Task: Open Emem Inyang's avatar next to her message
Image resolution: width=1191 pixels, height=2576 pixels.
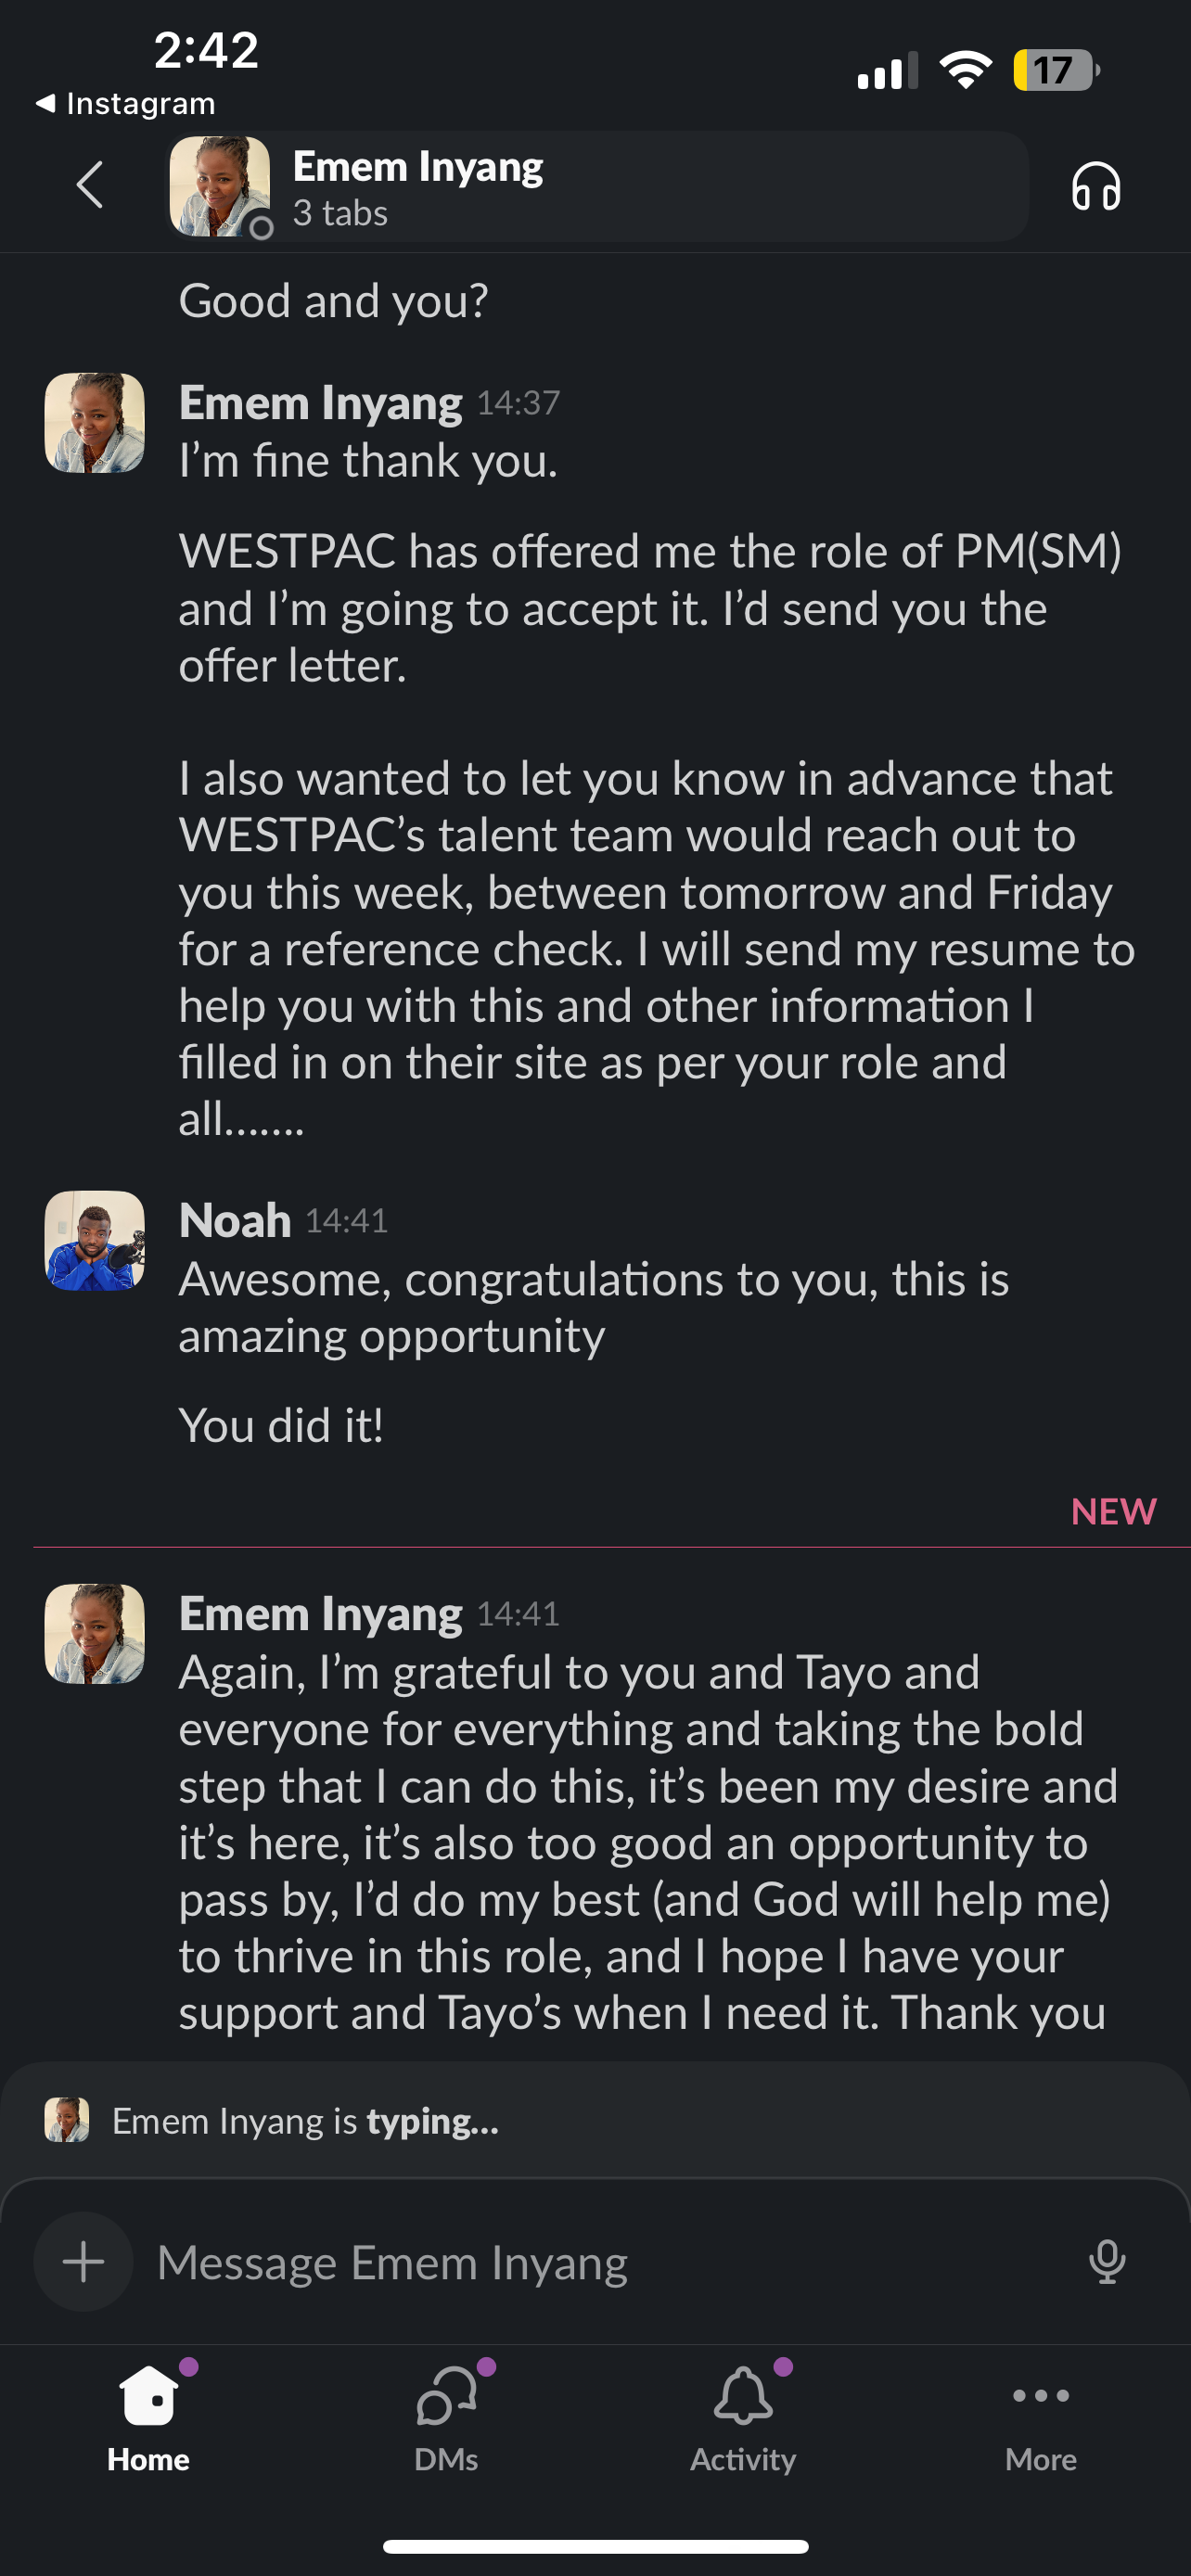Action: 93,422
